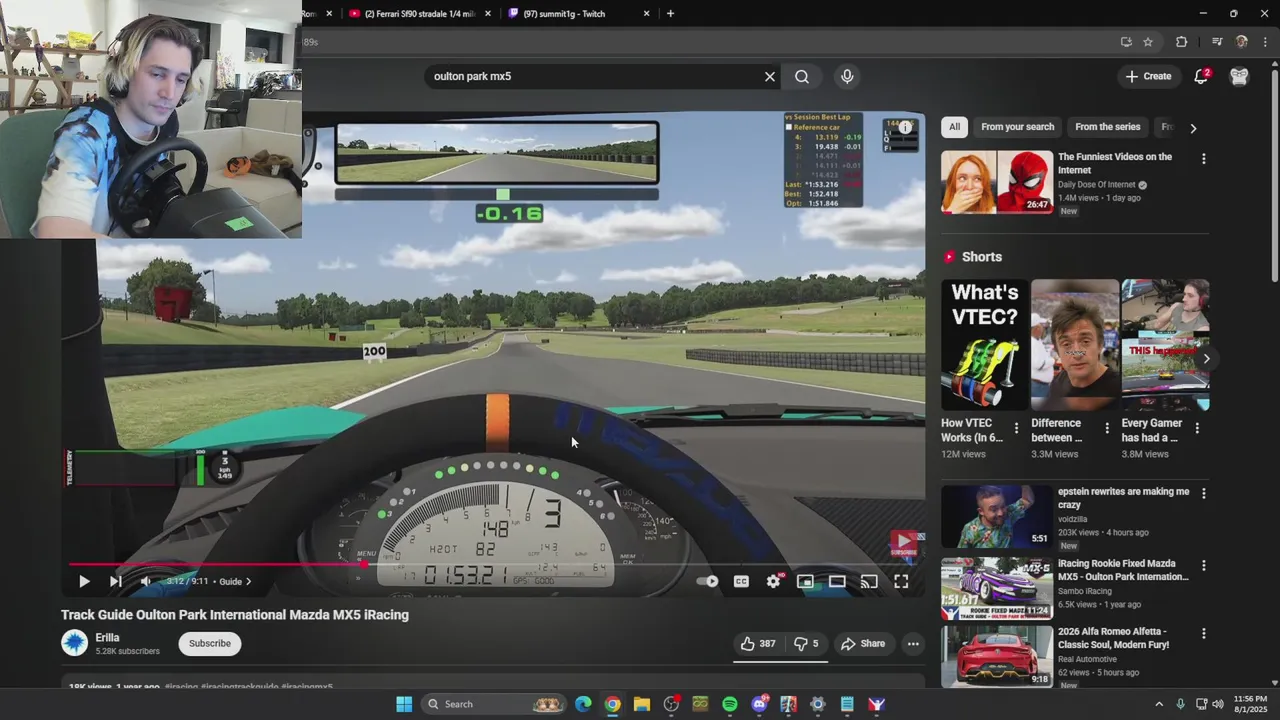
Task: Open options for 'Every Gamer has had a' short
Action: coord(1197,428)
